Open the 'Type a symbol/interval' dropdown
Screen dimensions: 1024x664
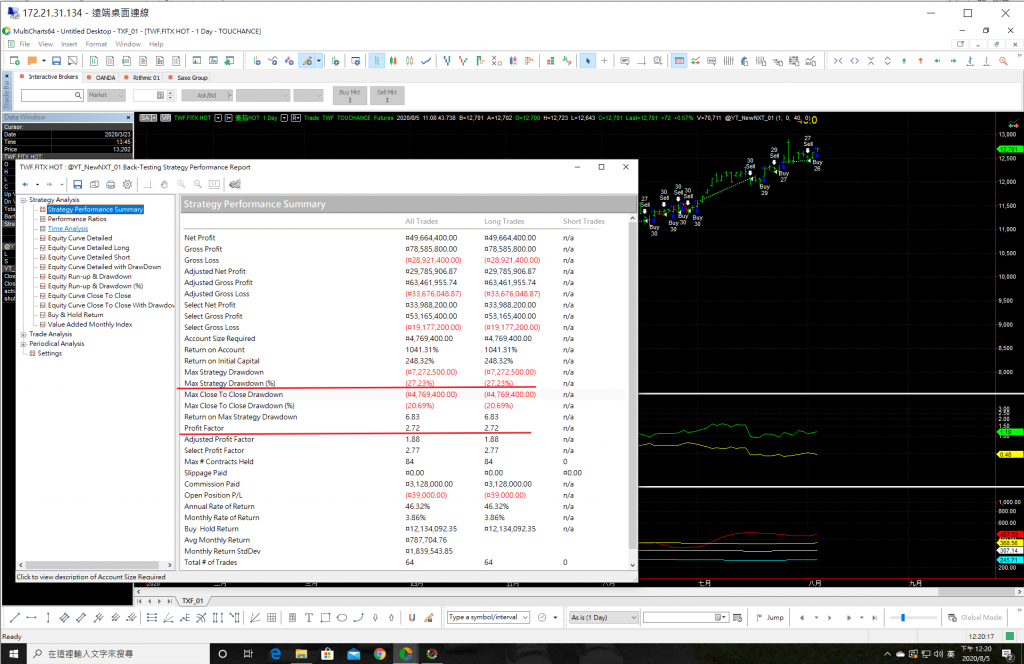pos(526,617)
